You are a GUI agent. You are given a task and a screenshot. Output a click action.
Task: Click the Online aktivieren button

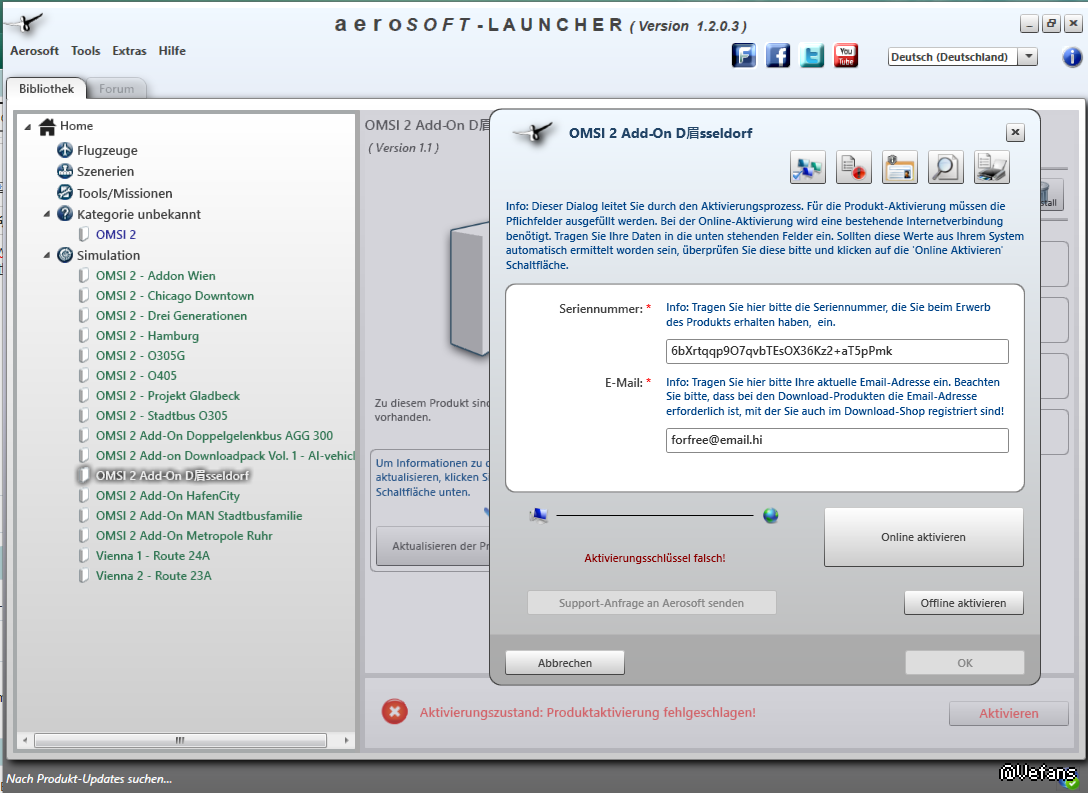tap(924, 537)
